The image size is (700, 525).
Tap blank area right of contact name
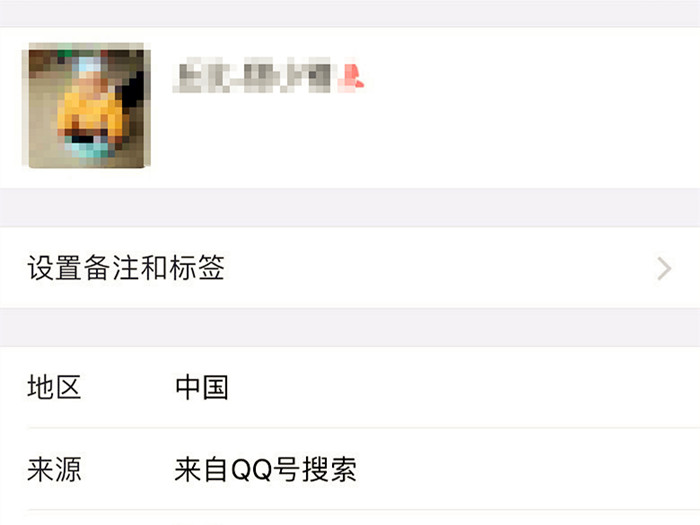[532, 75]
